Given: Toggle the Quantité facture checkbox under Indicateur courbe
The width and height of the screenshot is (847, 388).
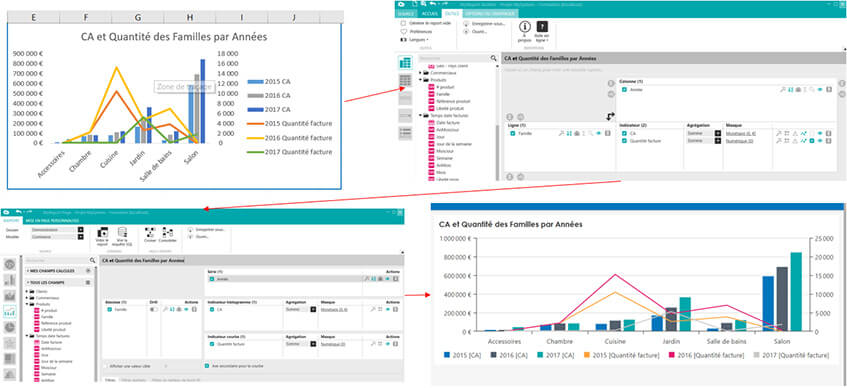Looking at the screenshot, I should [212, 344].
